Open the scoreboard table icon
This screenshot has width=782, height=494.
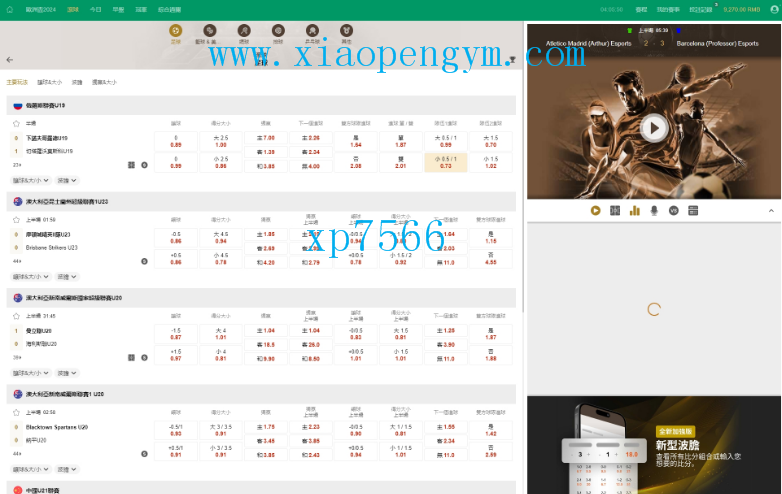693,211
